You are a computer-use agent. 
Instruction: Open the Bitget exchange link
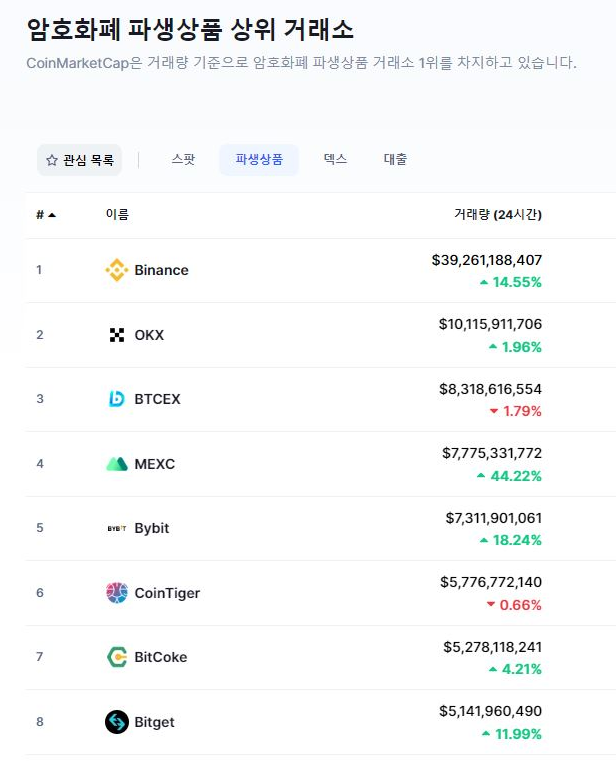pos(155,722)
